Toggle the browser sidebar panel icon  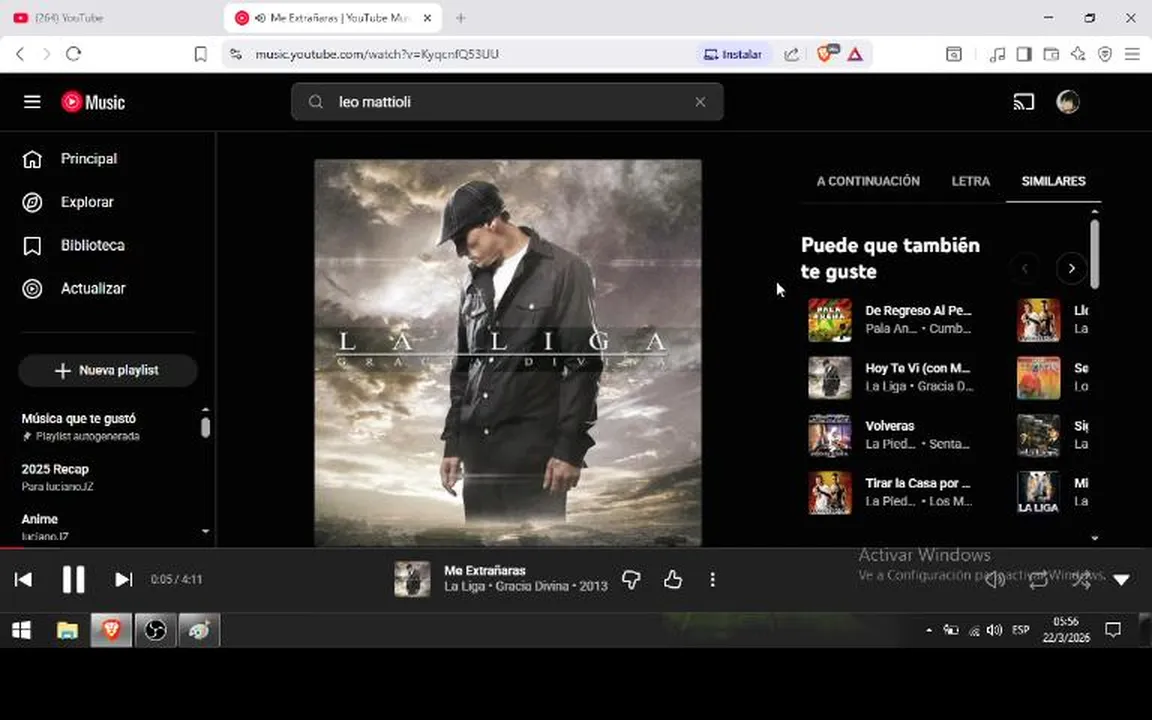(1023, 54)
